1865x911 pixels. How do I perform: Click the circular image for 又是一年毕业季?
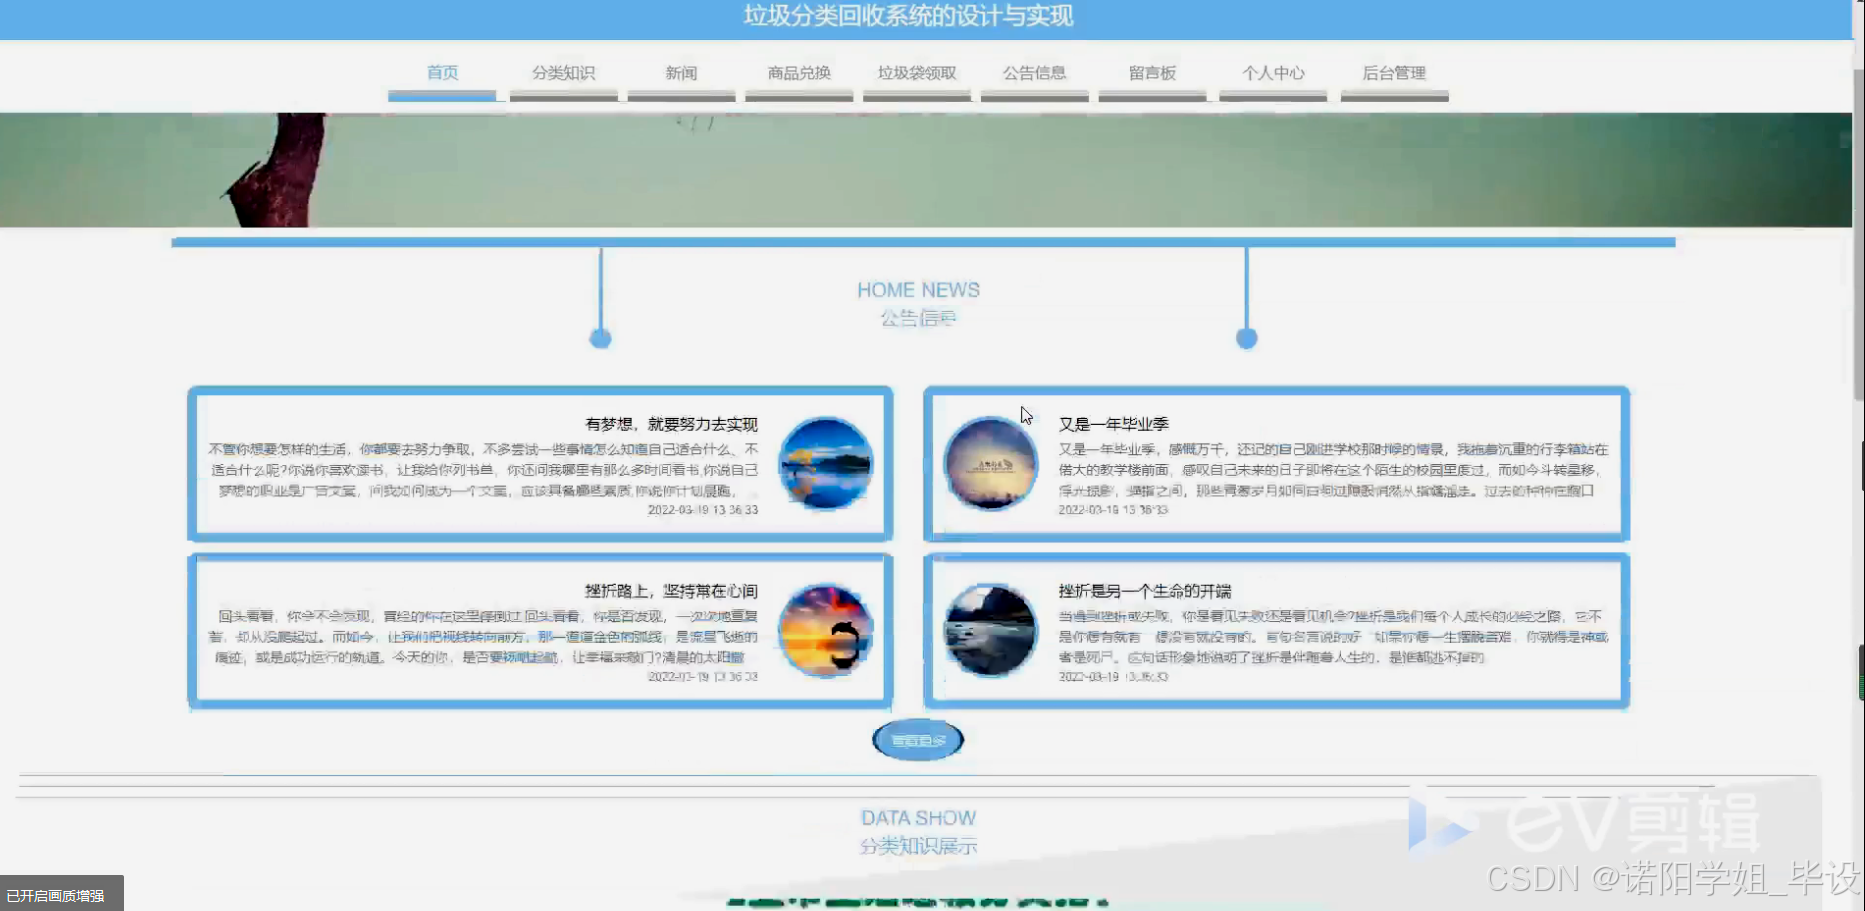click(990, 464)
